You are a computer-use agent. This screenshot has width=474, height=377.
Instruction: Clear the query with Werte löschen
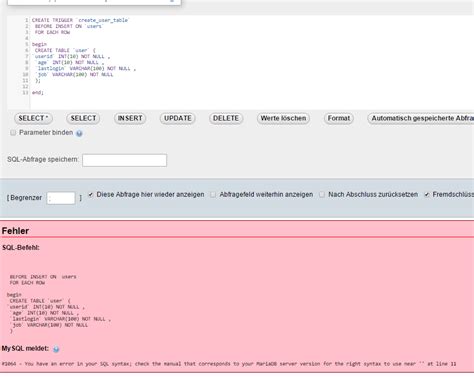(x=283, y=118)
